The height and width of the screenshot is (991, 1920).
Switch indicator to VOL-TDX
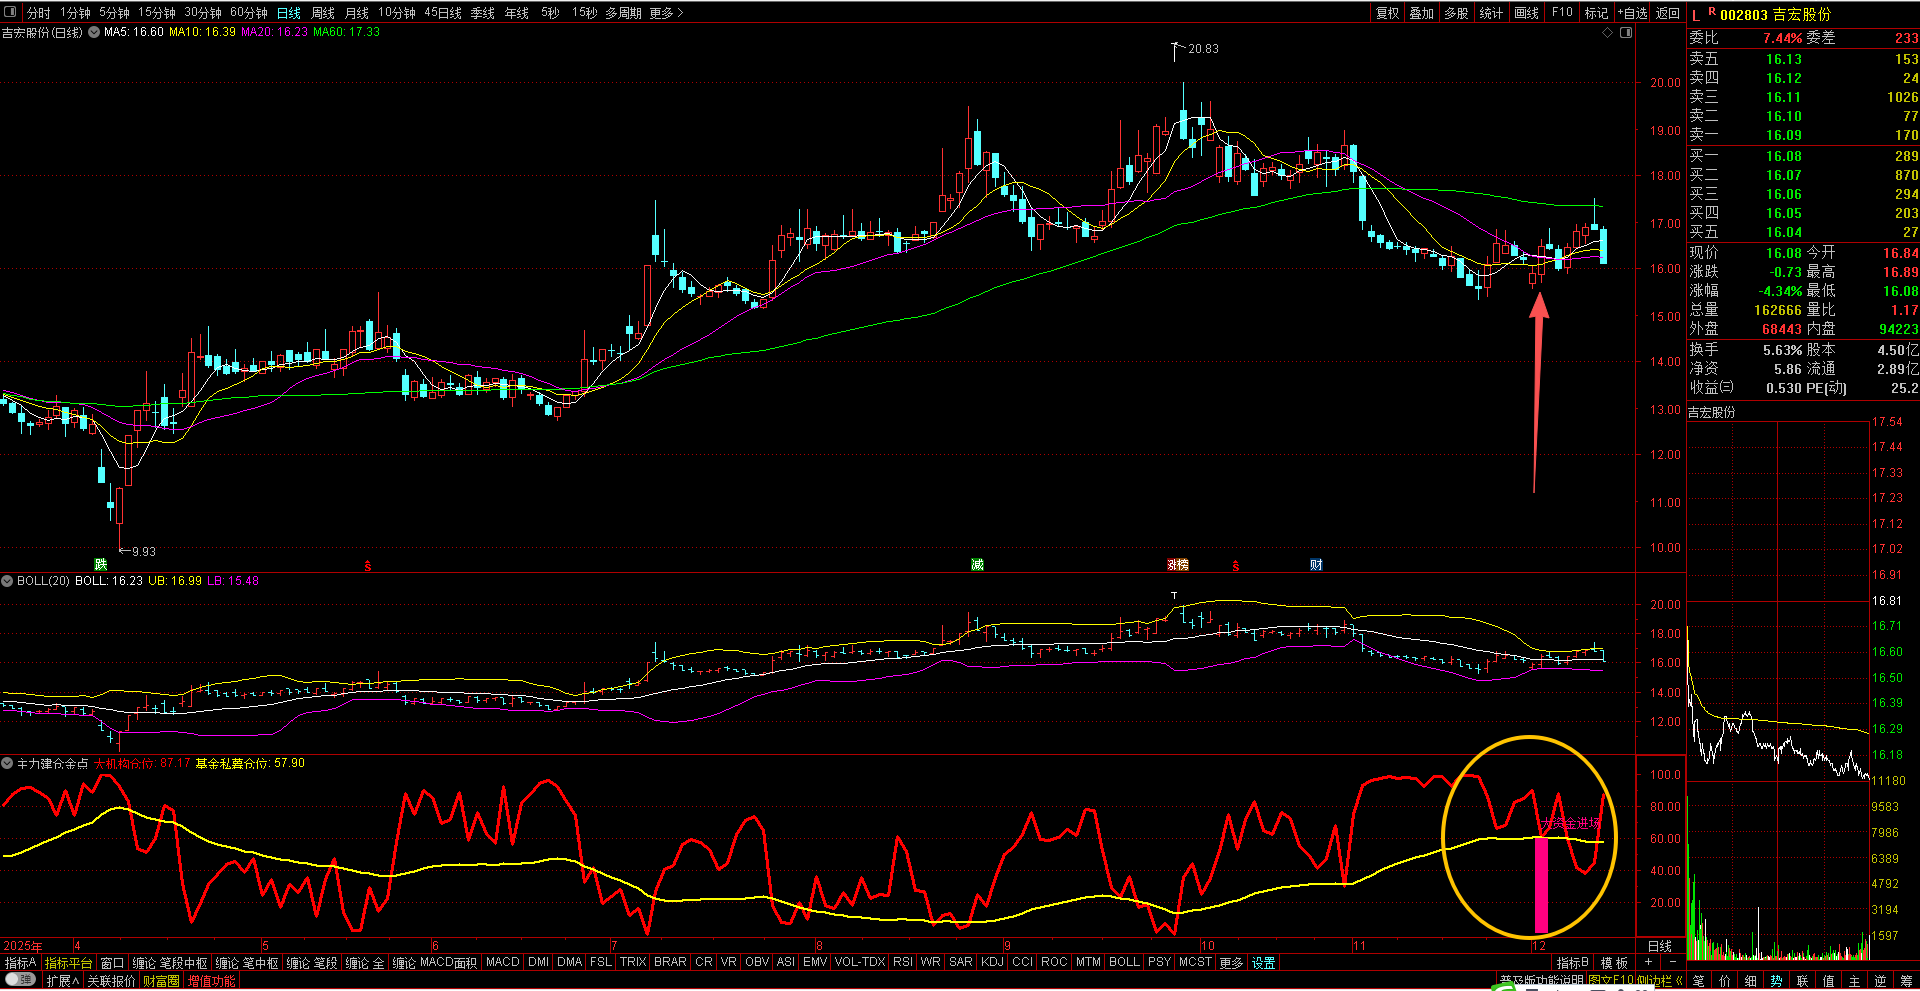(x=860, y=962)
